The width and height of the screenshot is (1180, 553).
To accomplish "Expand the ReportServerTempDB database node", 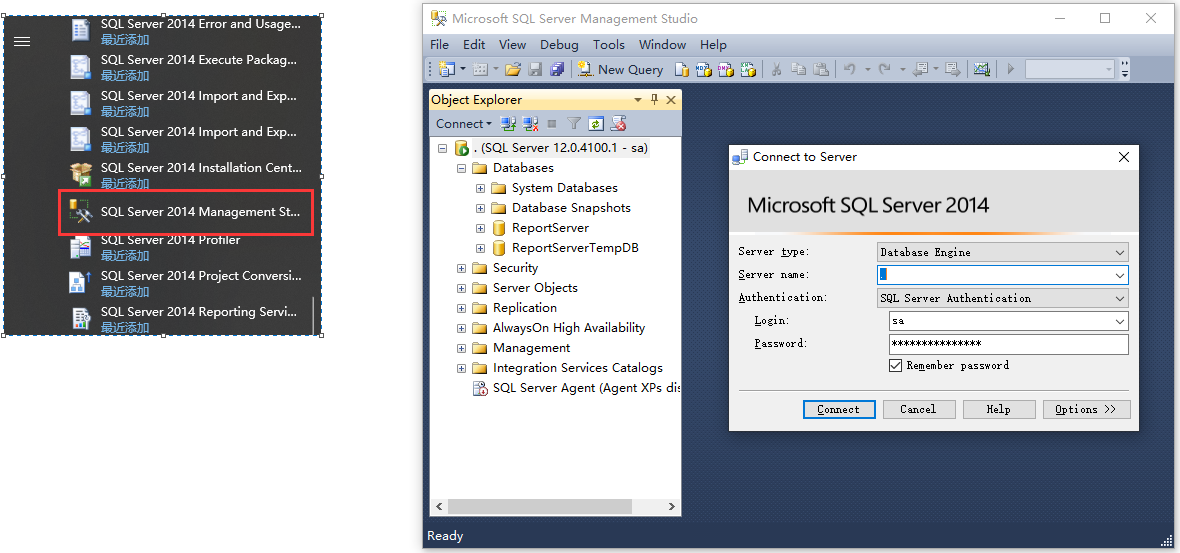I will tap(480, 248).
